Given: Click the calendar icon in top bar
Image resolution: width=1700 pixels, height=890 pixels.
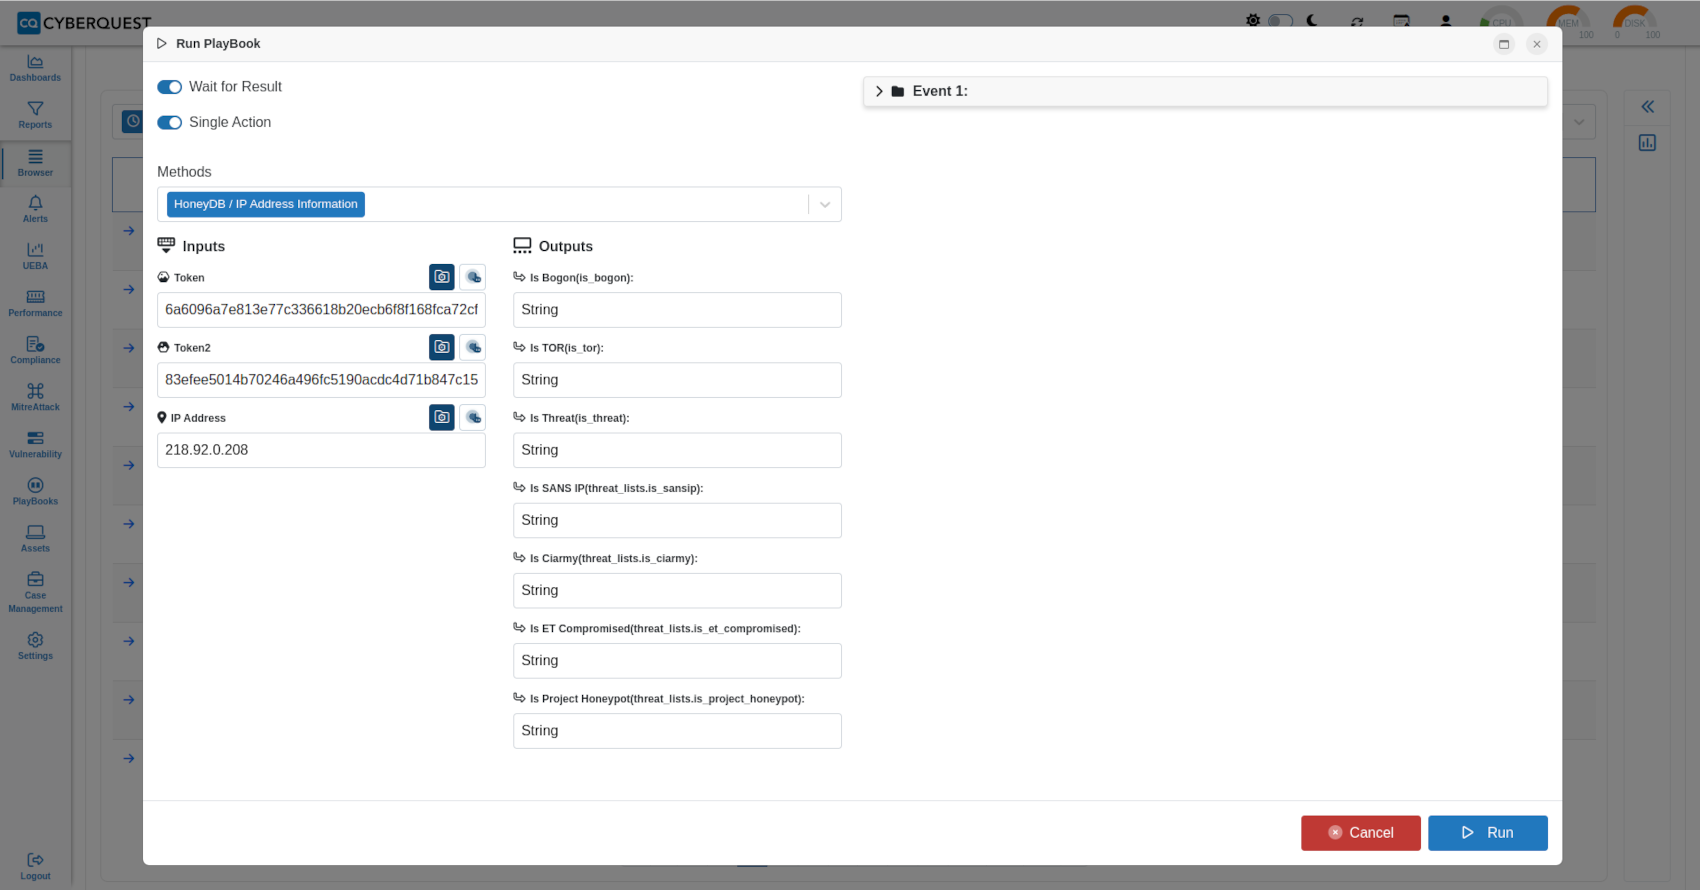Looking at the screenshot, I should tap(1401, 21).
